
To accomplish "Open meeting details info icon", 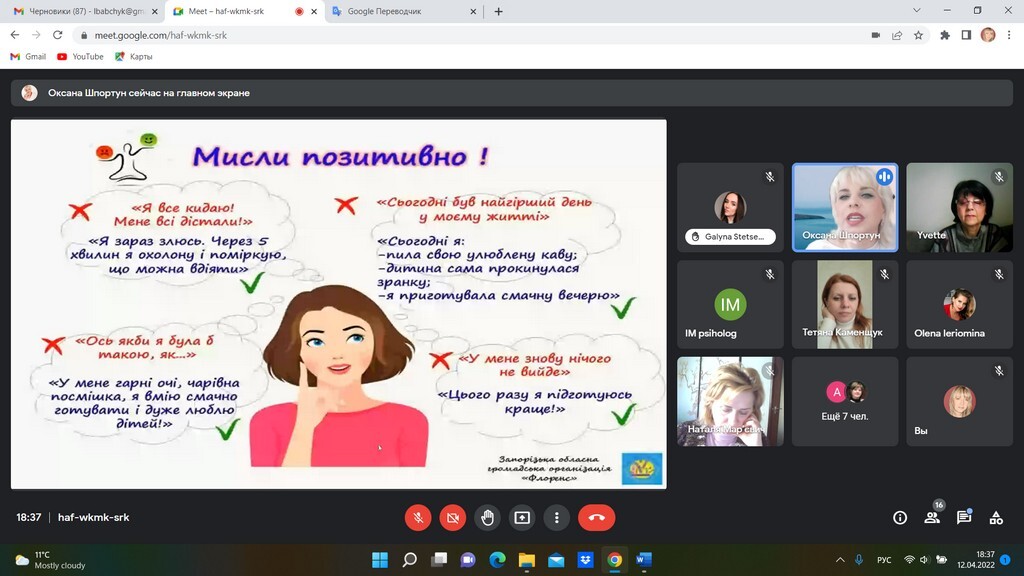I will (x=900, y=518).
